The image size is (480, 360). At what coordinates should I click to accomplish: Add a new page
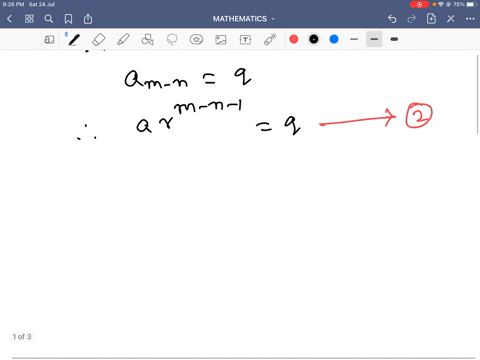(x=431, y=19)
